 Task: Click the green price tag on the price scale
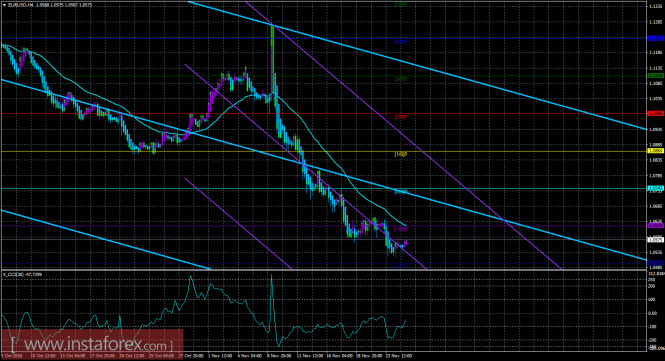(656, 76)
